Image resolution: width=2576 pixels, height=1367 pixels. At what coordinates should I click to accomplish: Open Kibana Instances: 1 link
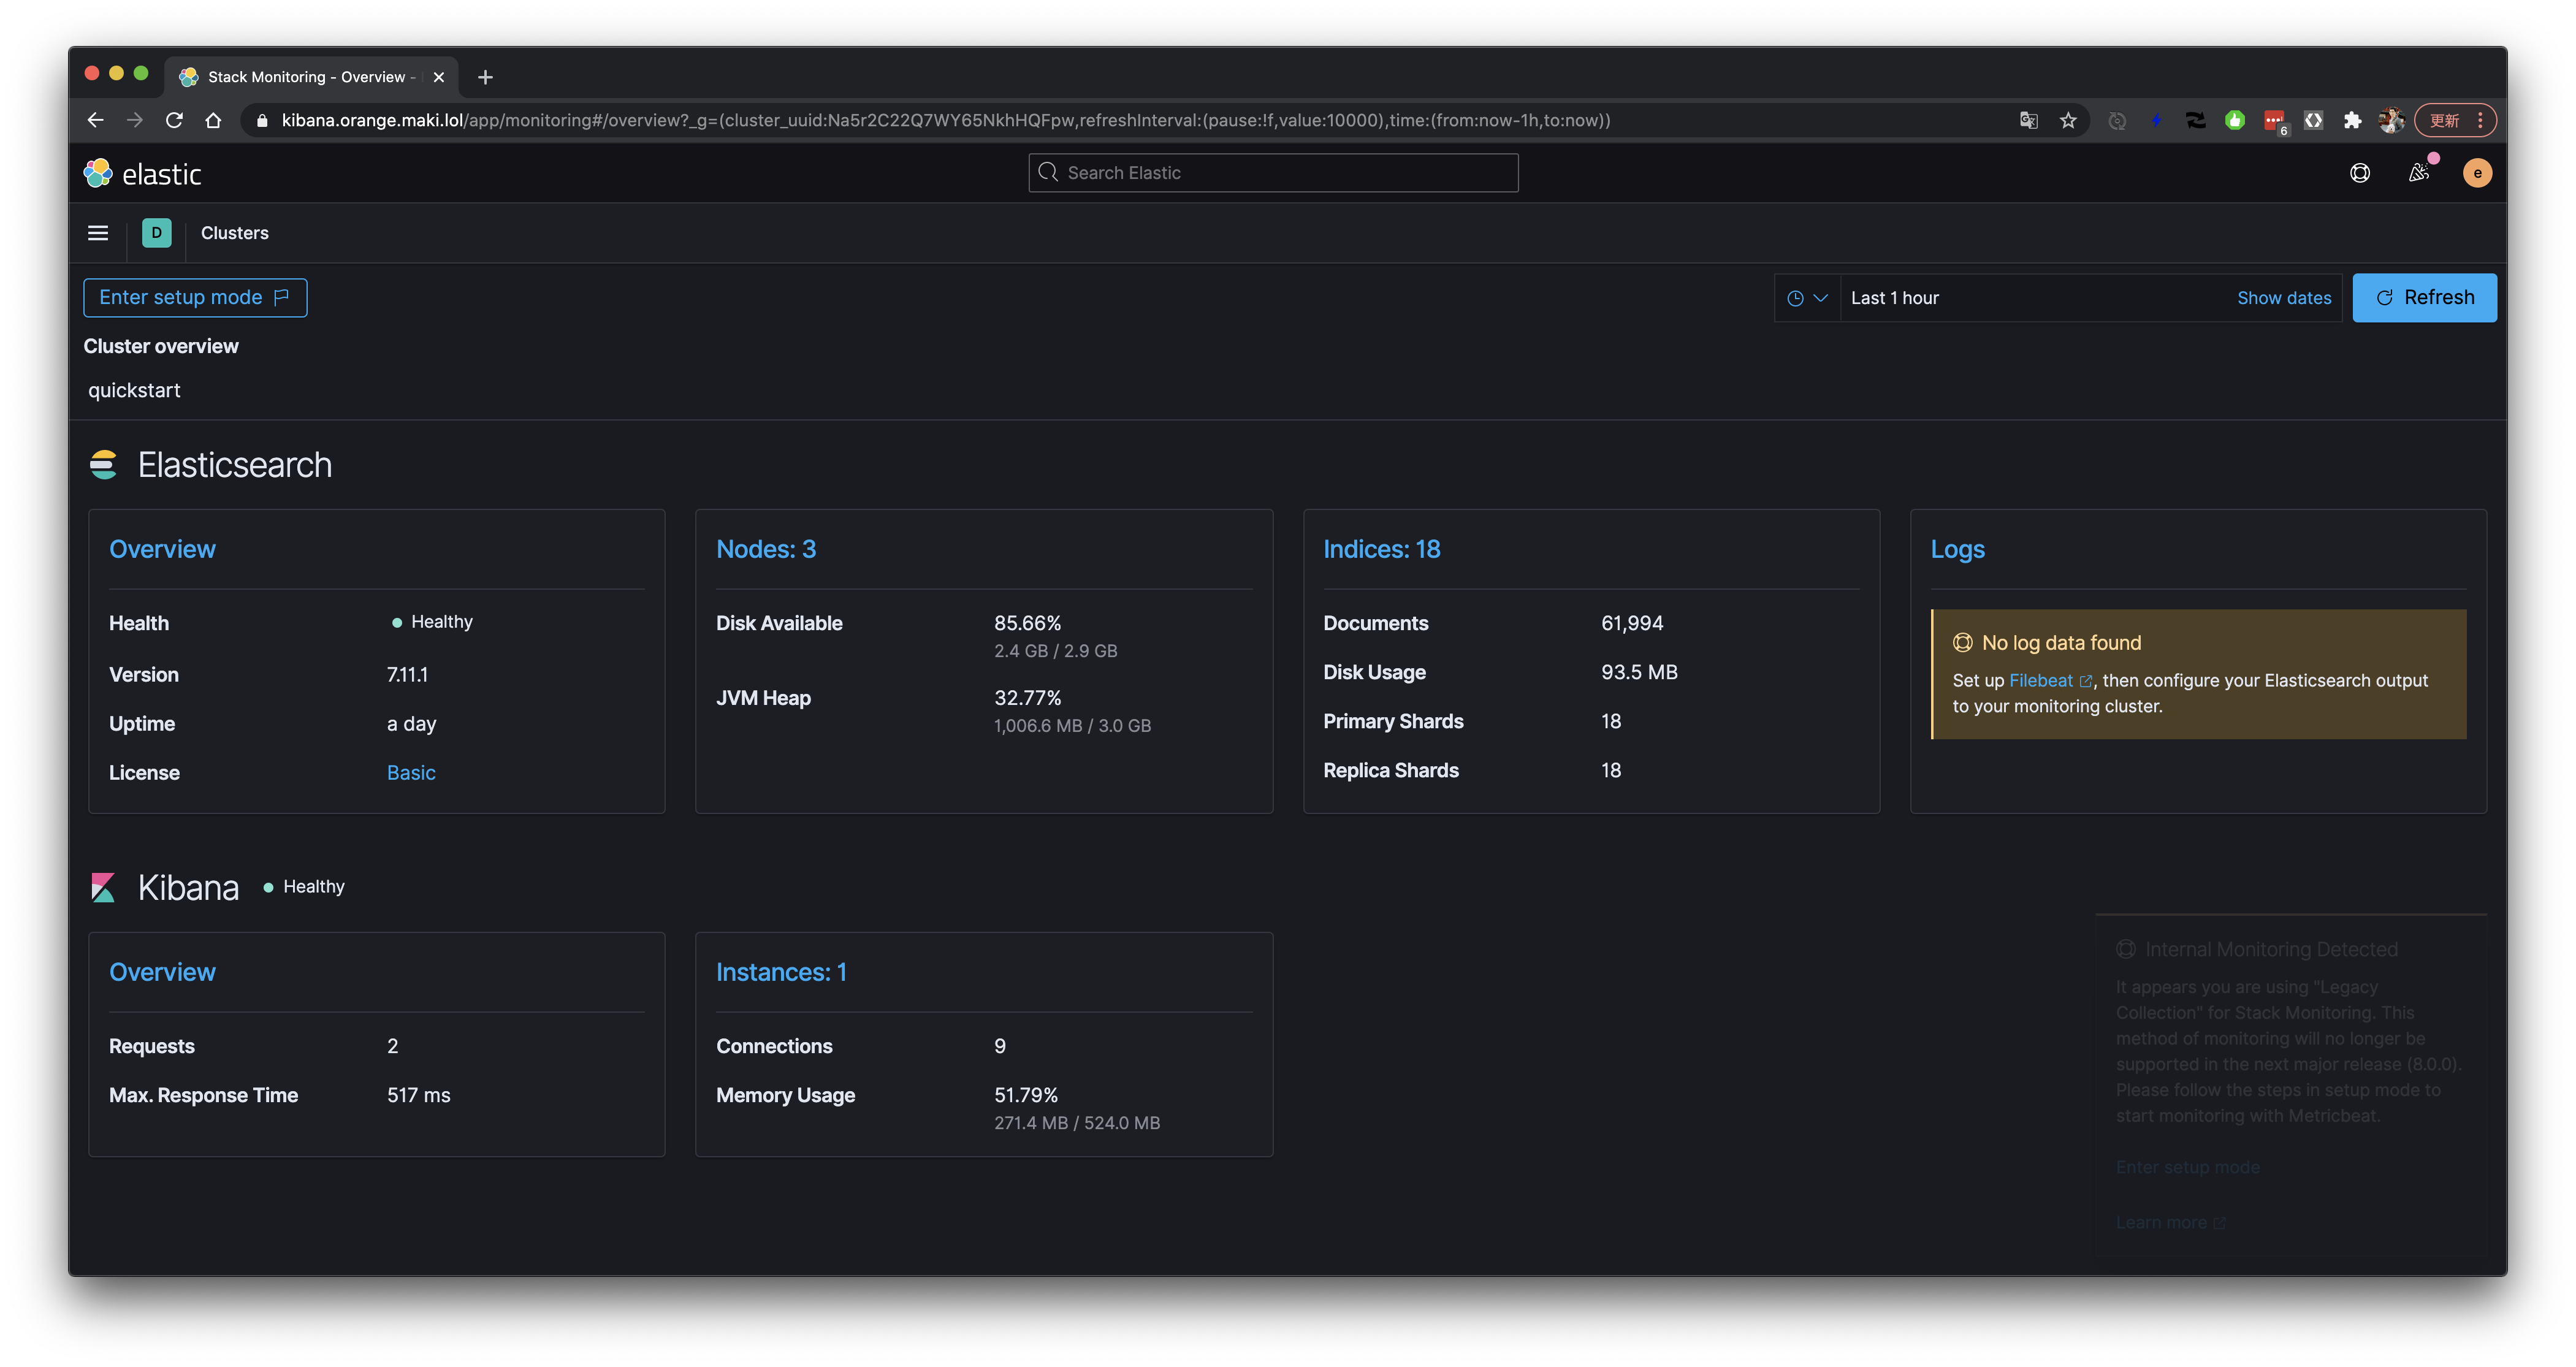coord(781,972)
